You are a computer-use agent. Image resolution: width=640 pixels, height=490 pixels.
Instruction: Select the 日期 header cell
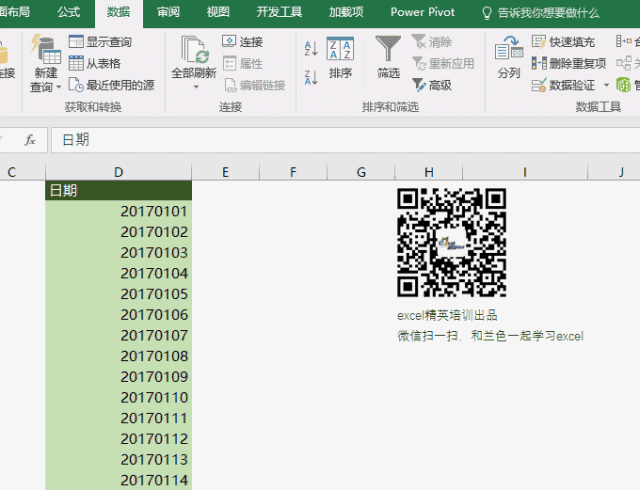pos(118,191)
